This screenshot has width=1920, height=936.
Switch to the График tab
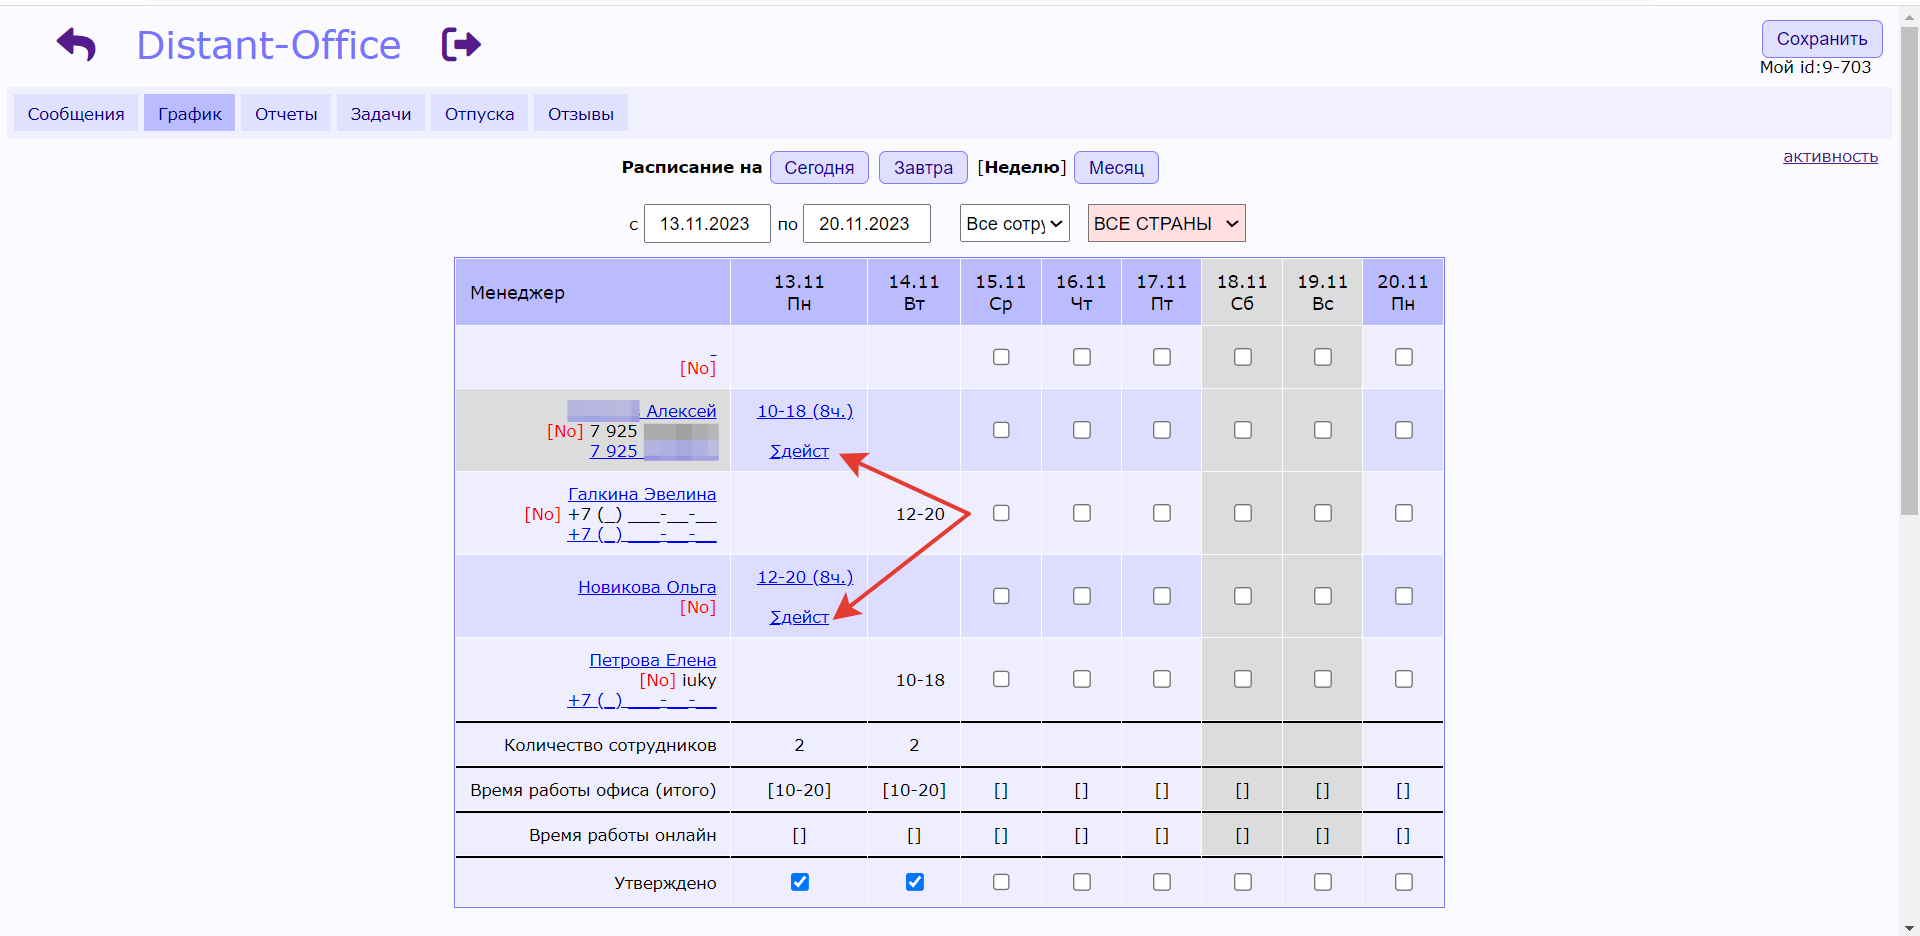190,114
